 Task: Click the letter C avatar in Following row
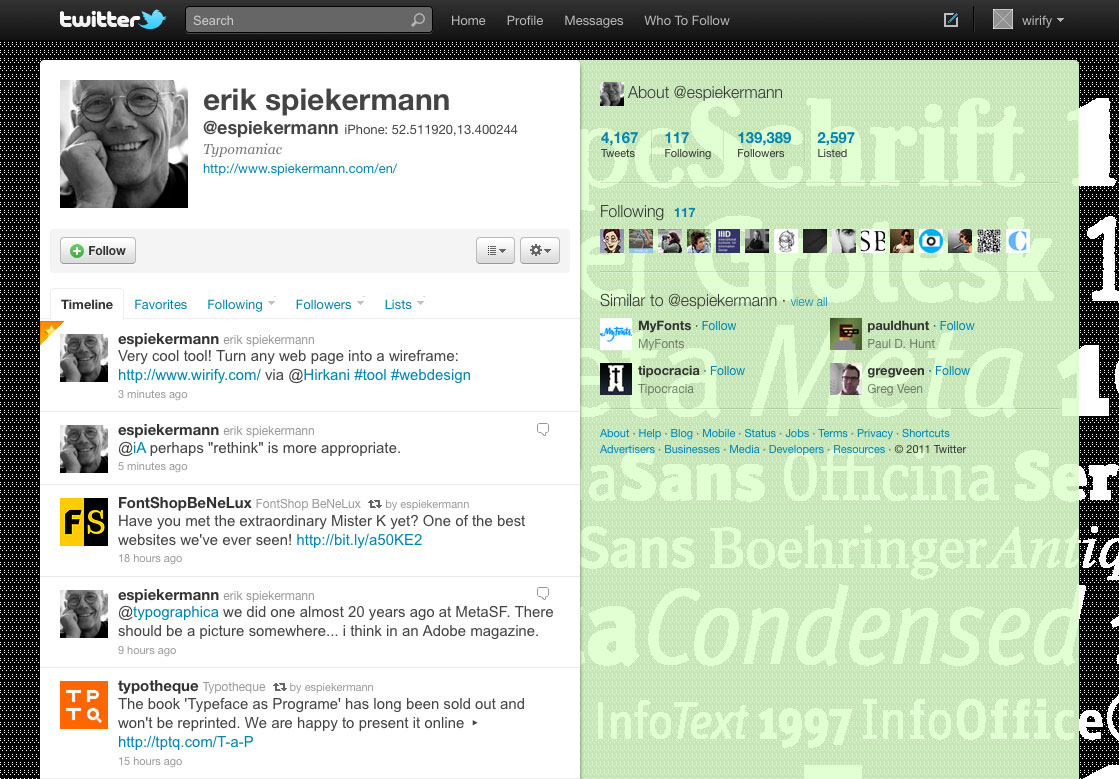1018,241
